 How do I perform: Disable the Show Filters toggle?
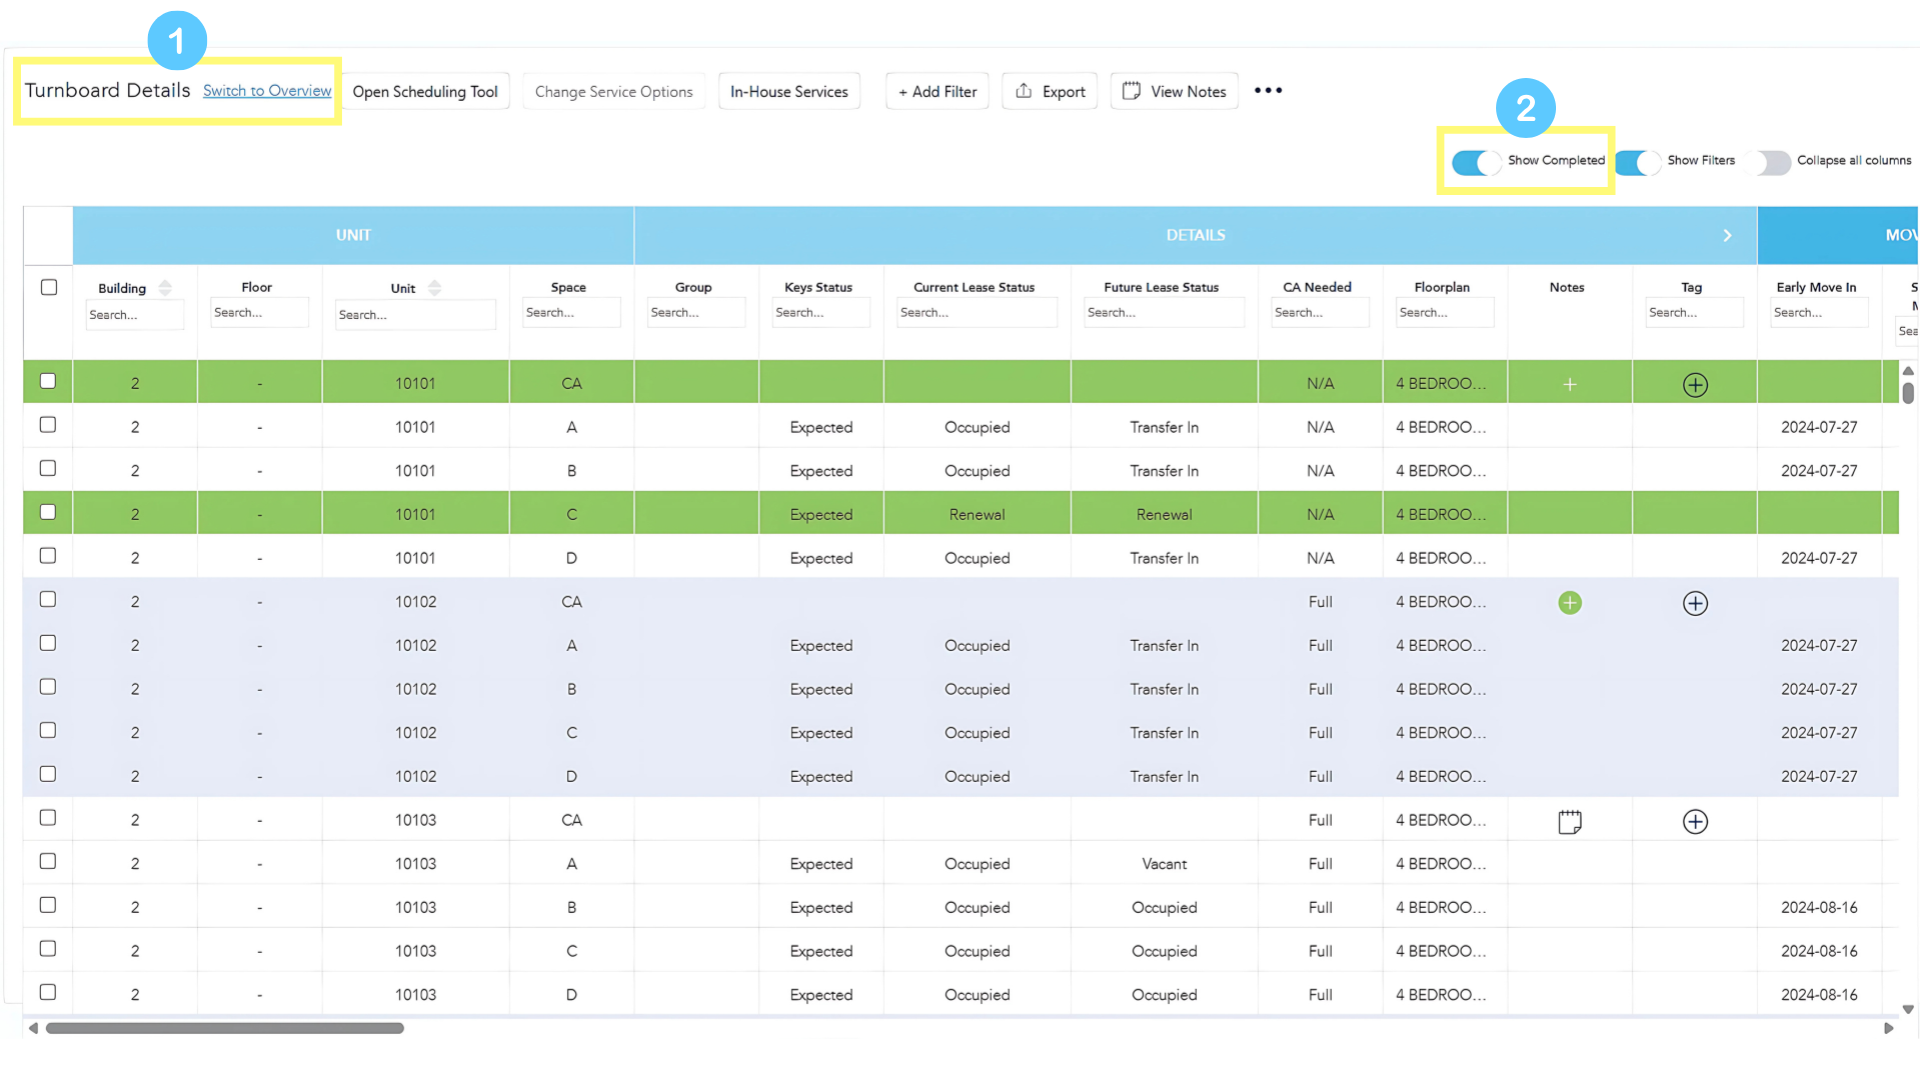pyautogui.click(x=1637, y=162)
